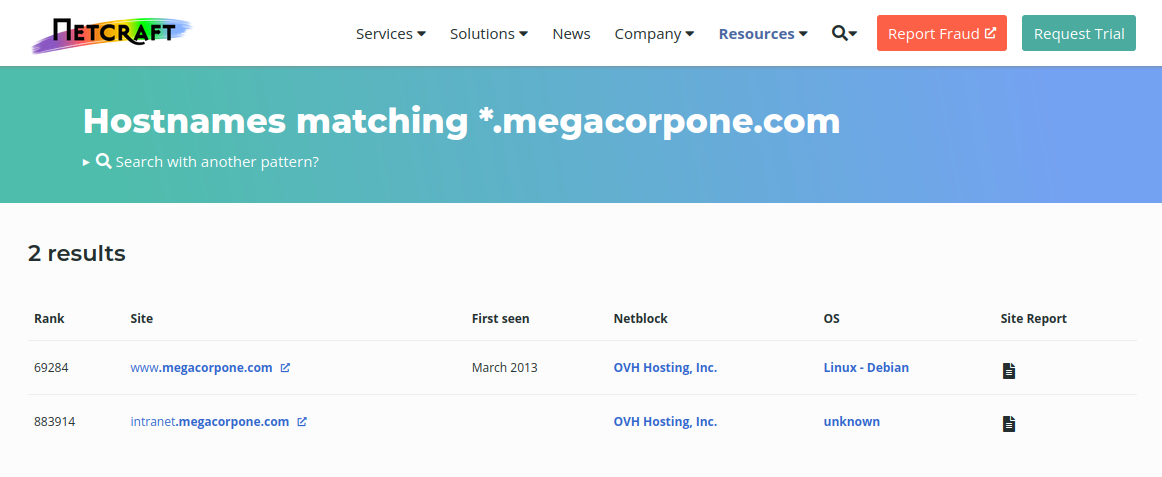Click the unknown OS link
Screen dimensions: 1162x477
[x=851, y=422]
